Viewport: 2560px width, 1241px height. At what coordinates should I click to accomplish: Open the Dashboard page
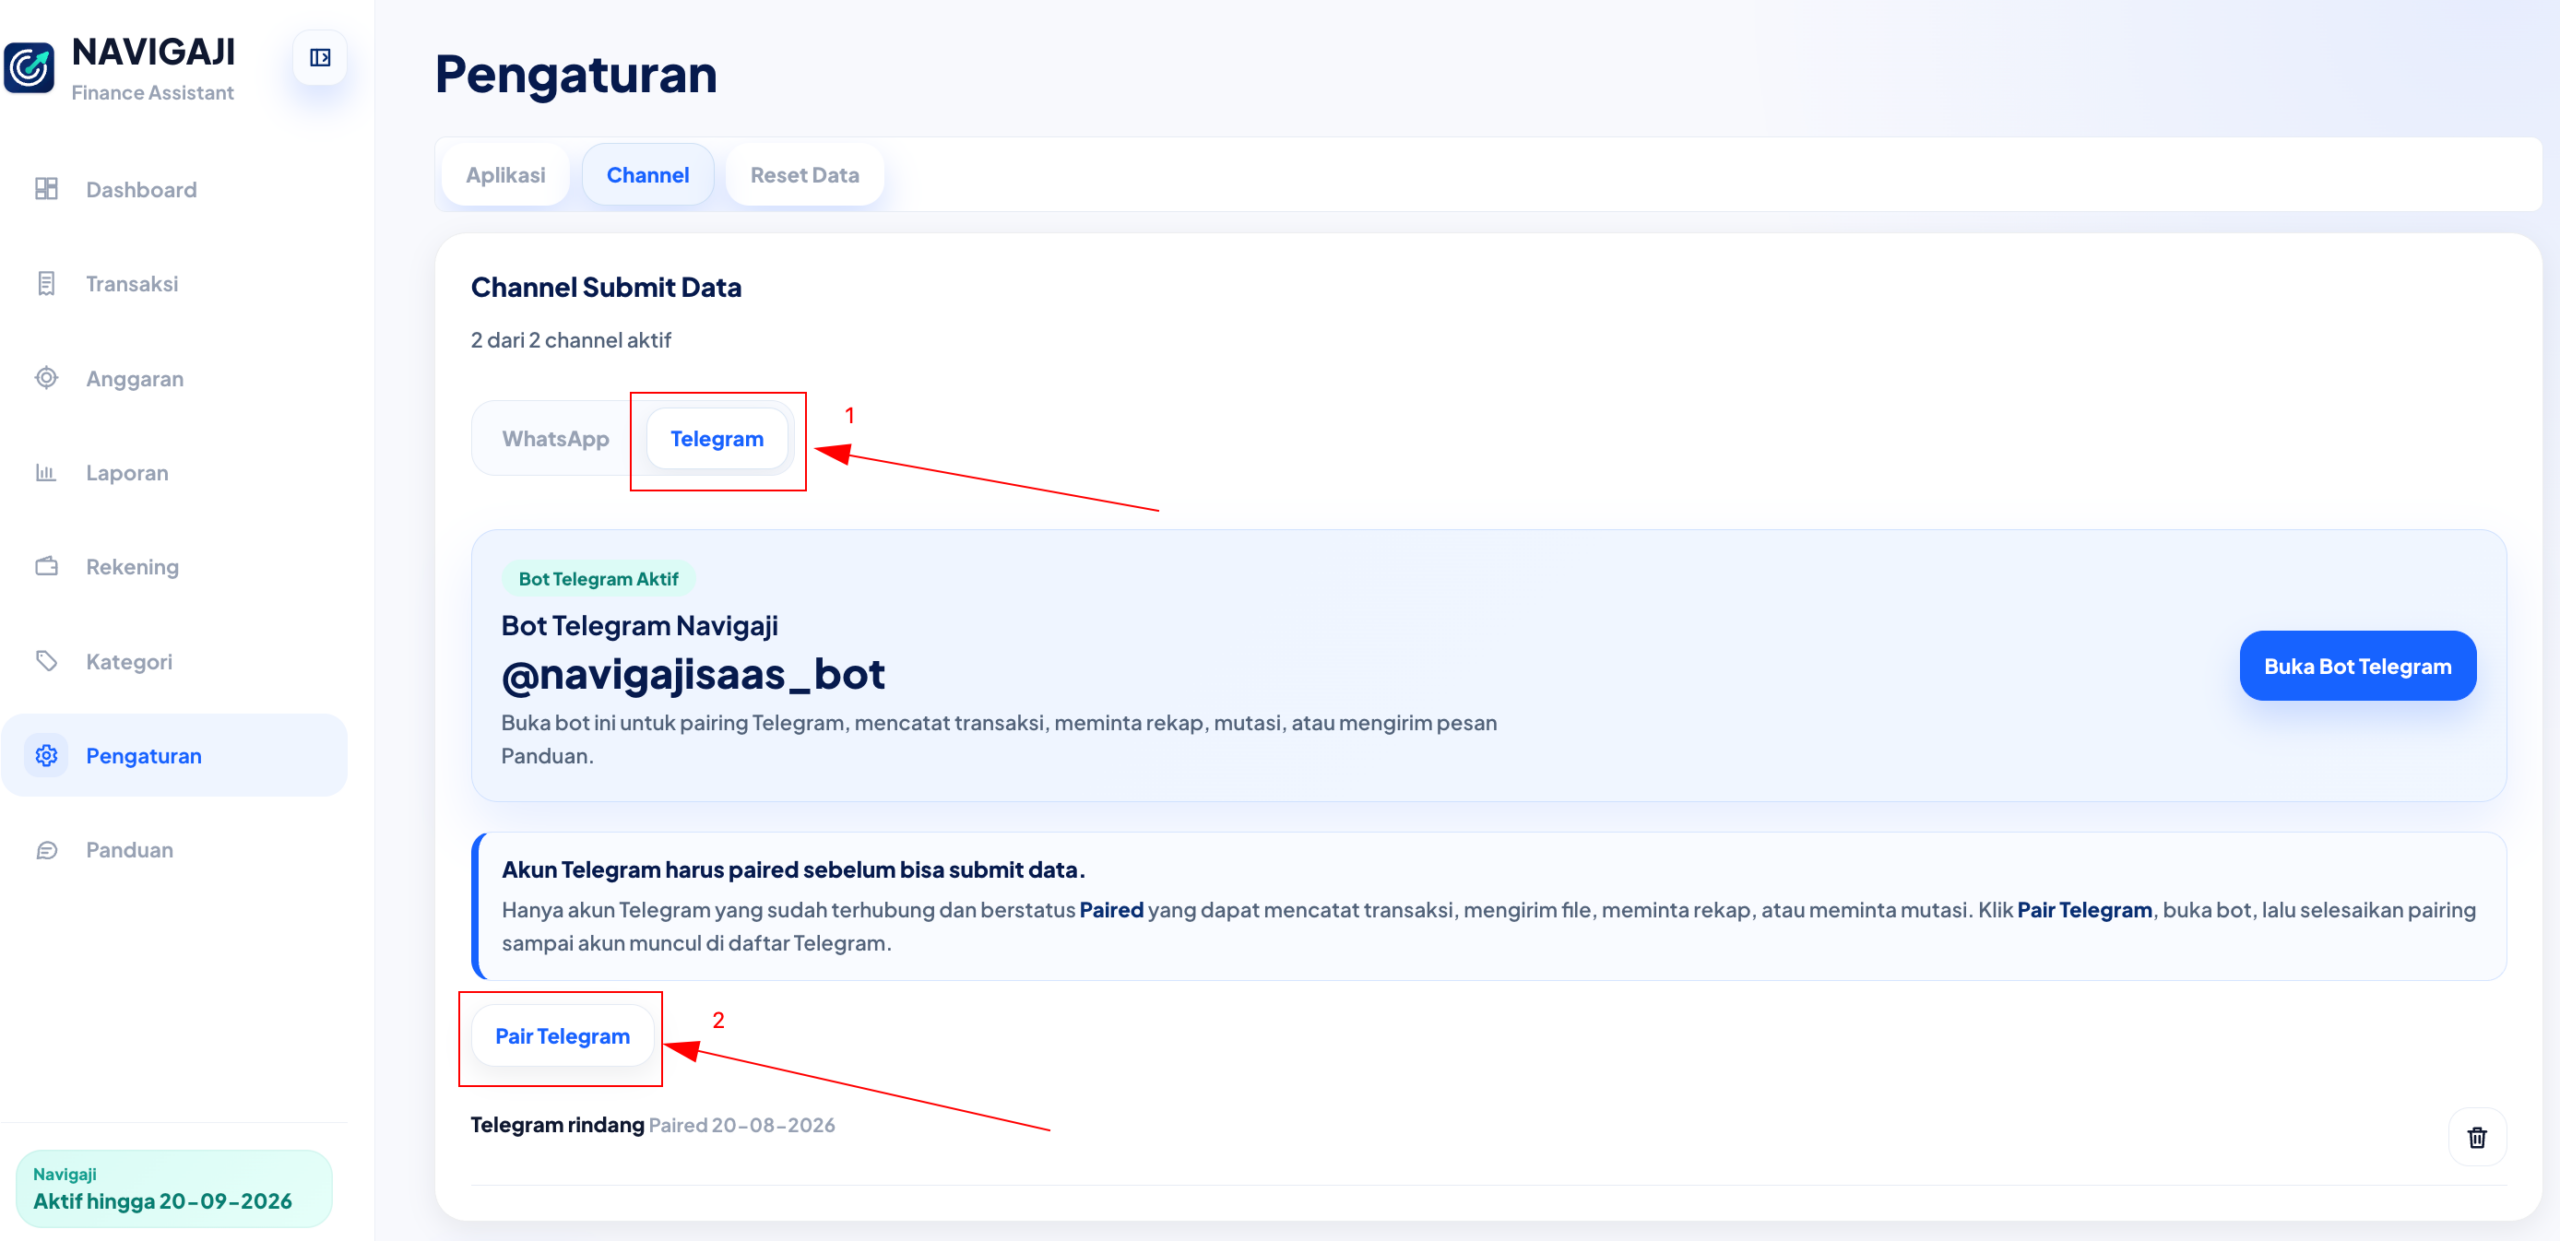point(174,189)
